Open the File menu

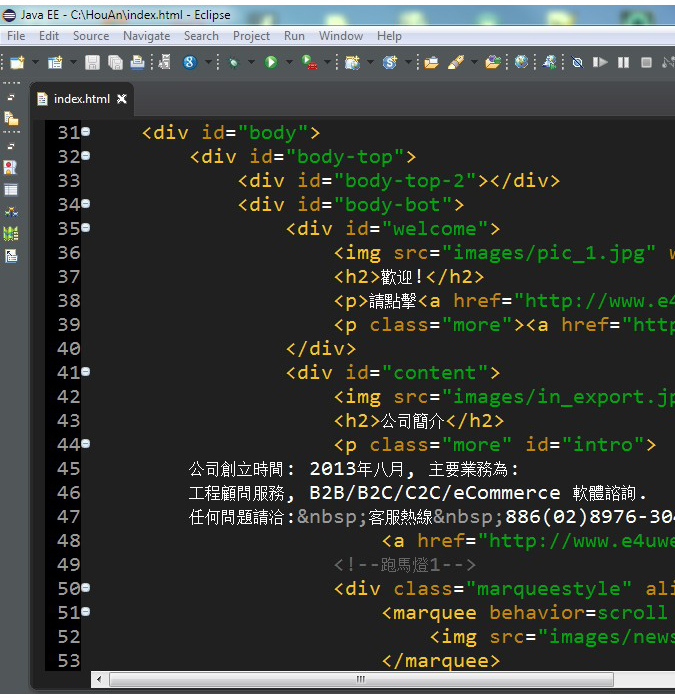tap(16, 36)
